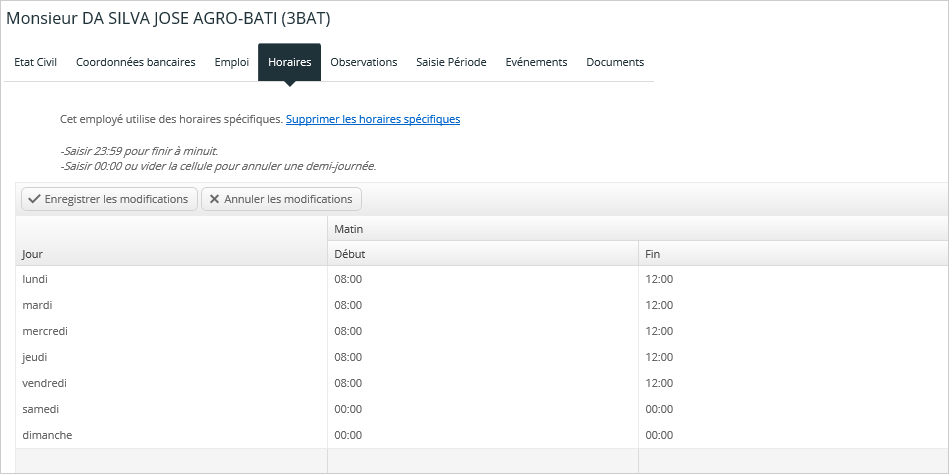Edit lundi morning start time cell
Screen dimensions: 949x474
click(x=483, y=279)
